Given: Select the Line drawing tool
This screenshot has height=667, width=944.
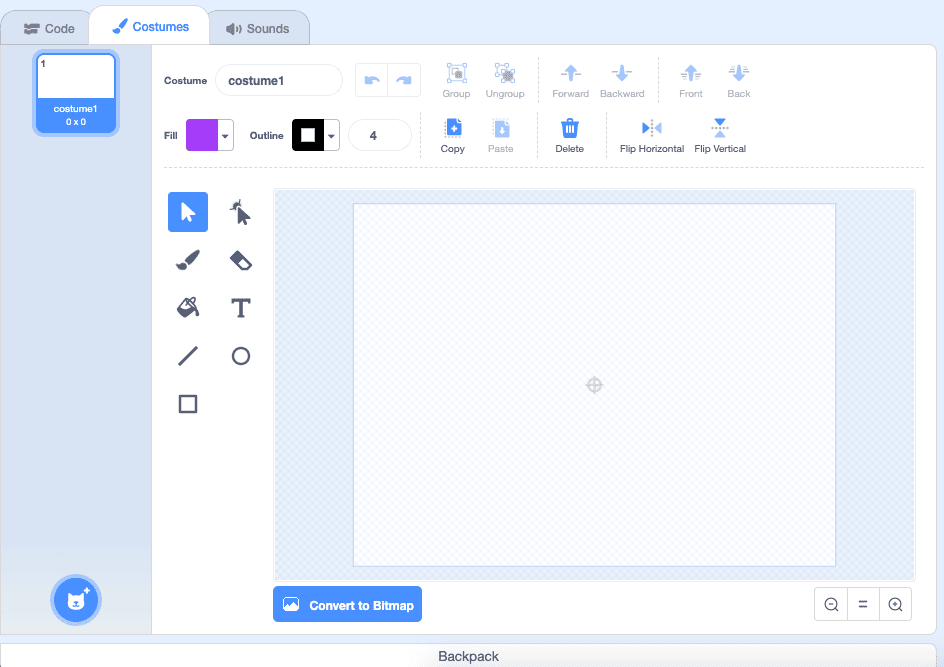Looking at the screenshot, I should pyautogui.click(x=188, y=356).
